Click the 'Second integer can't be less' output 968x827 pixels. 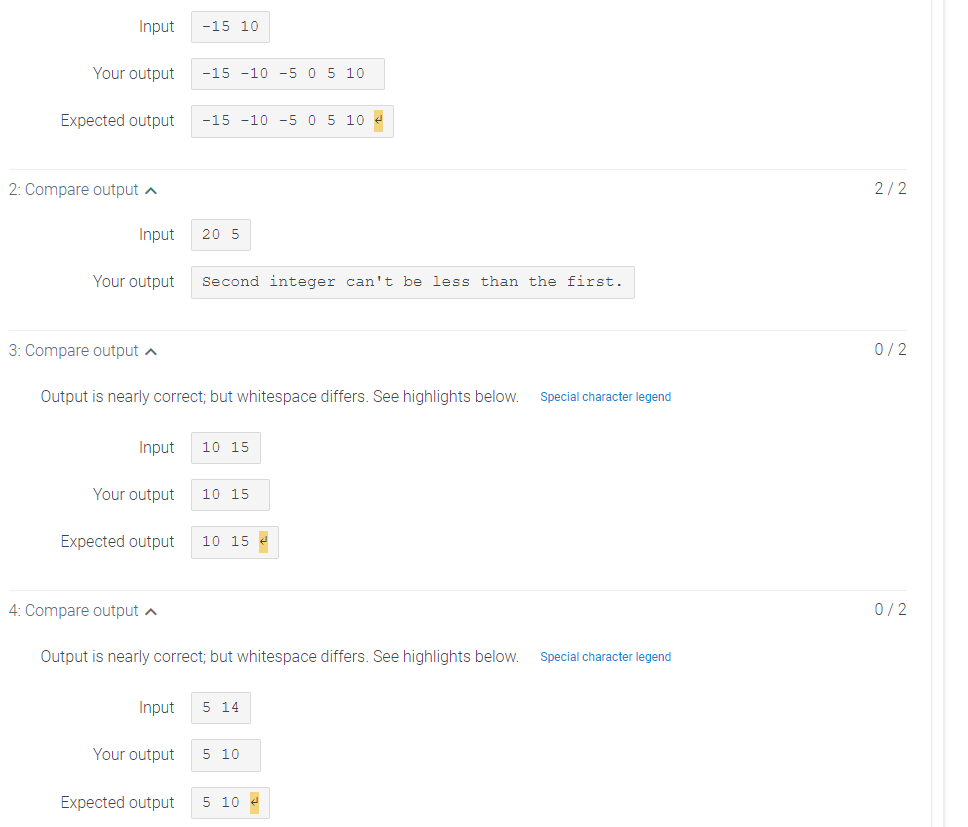coord(413,283)
